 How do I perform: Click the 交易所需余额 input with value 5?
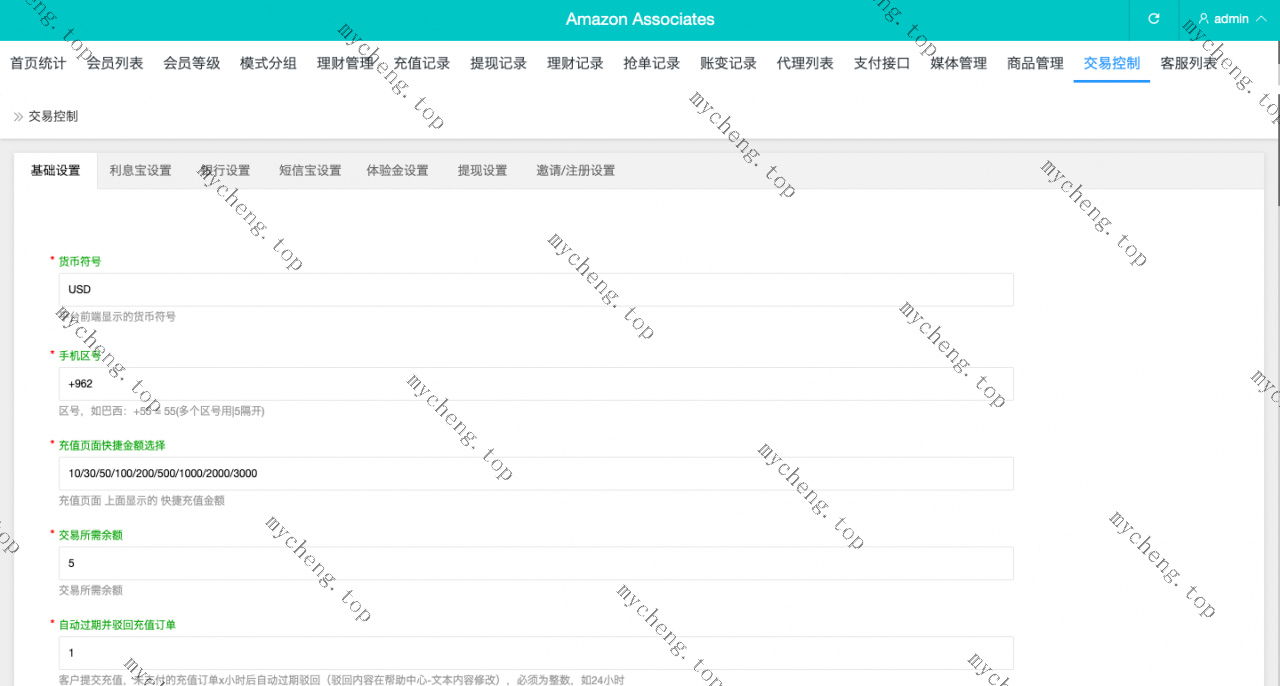point(536,563)
